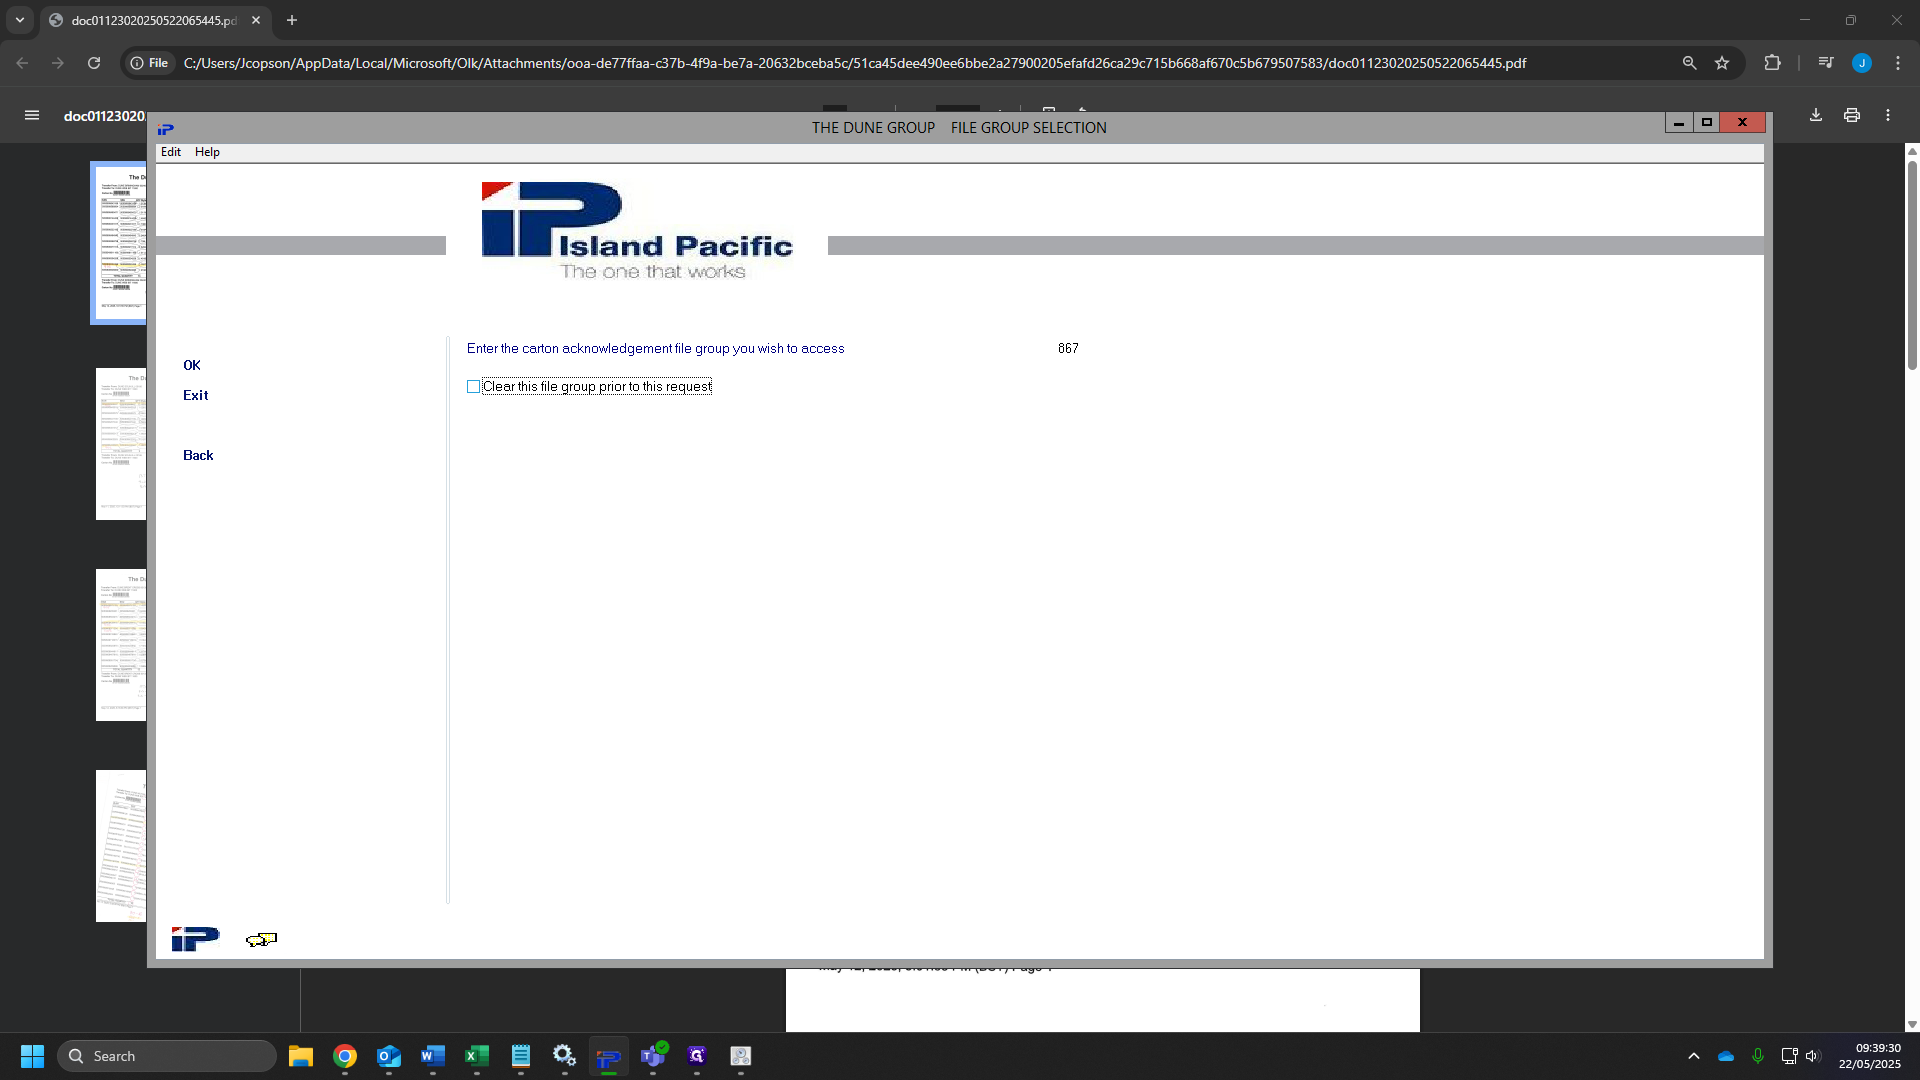Open the PDF viewer more actions menu

point(1888,116)
